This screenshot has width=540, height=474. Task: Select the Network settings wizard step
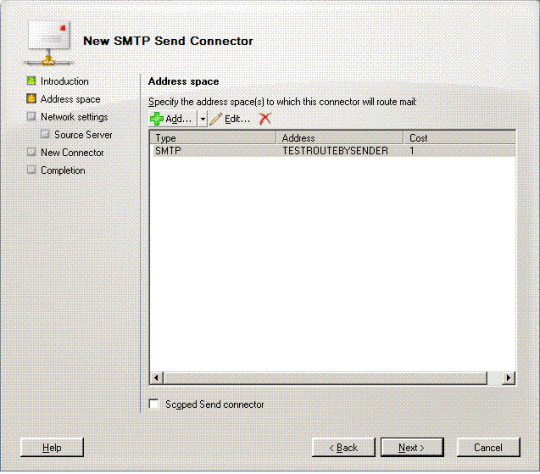[x=74, y=117]
